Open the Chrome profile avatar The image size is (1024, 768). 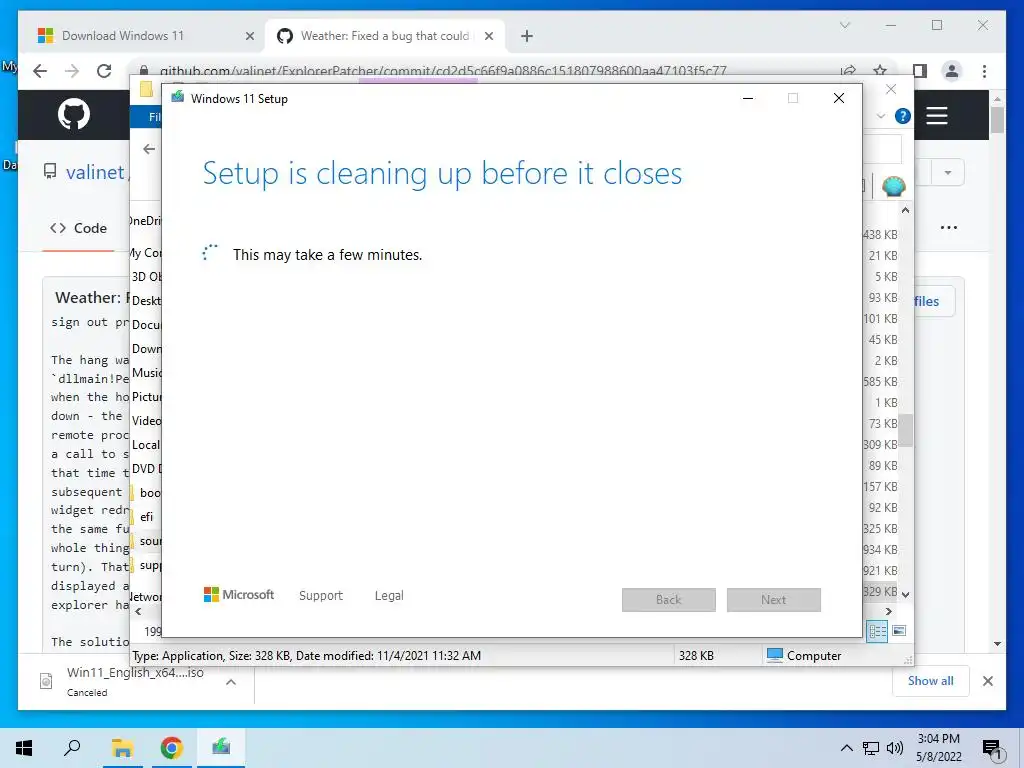tap(952, 71)
